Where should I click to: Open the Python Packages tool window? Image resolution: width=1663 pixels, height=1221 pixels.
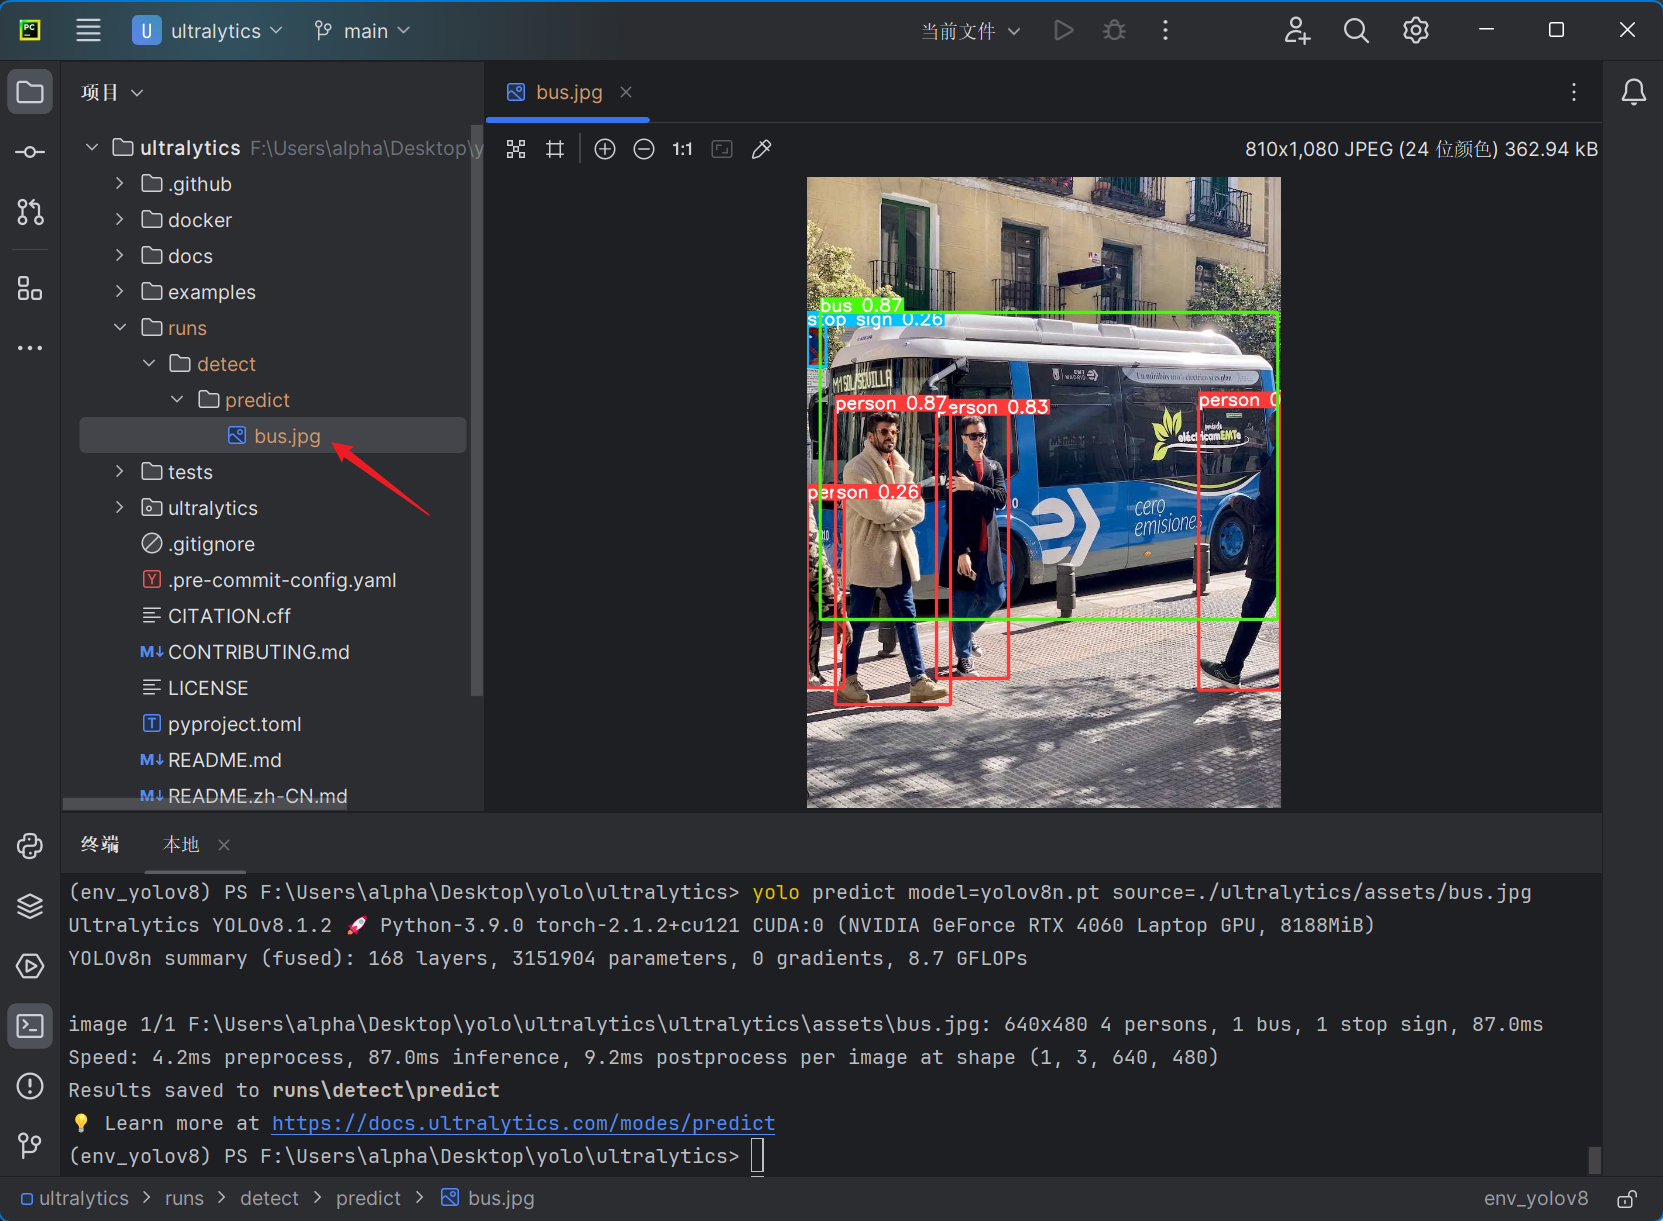(x=30, y=906)
